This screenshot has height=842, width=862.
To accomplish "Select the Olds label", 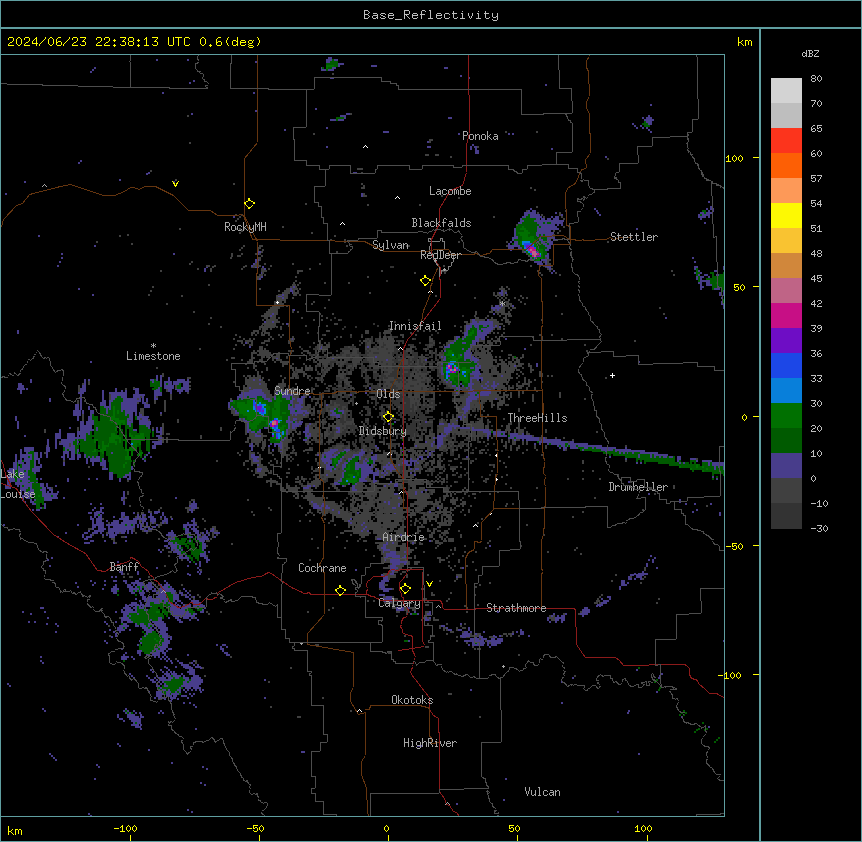I will point(388,394).
